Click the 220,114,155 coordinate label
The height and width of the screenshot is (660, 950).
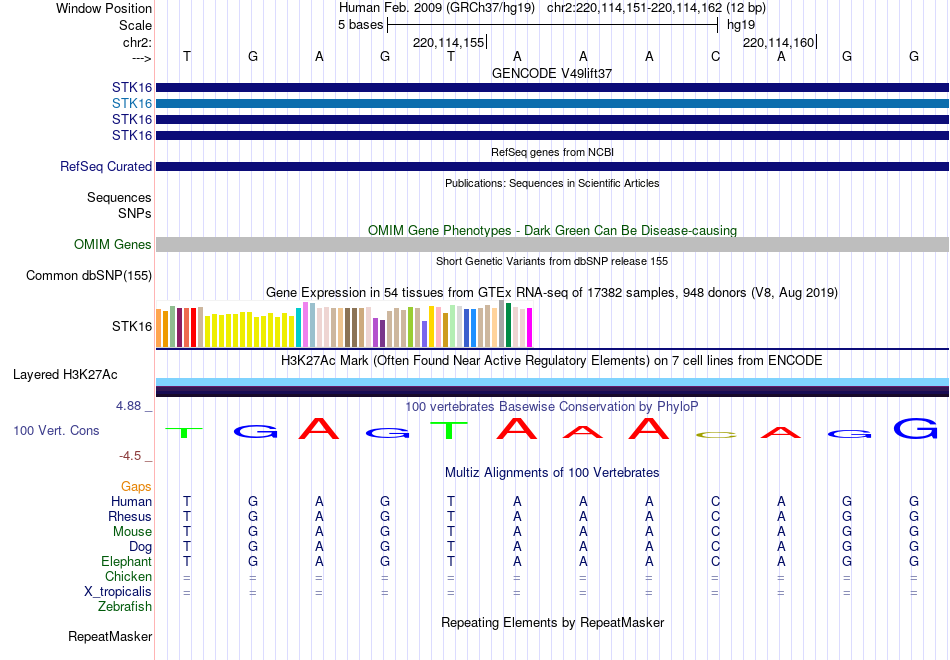click(x=448, y=42)
